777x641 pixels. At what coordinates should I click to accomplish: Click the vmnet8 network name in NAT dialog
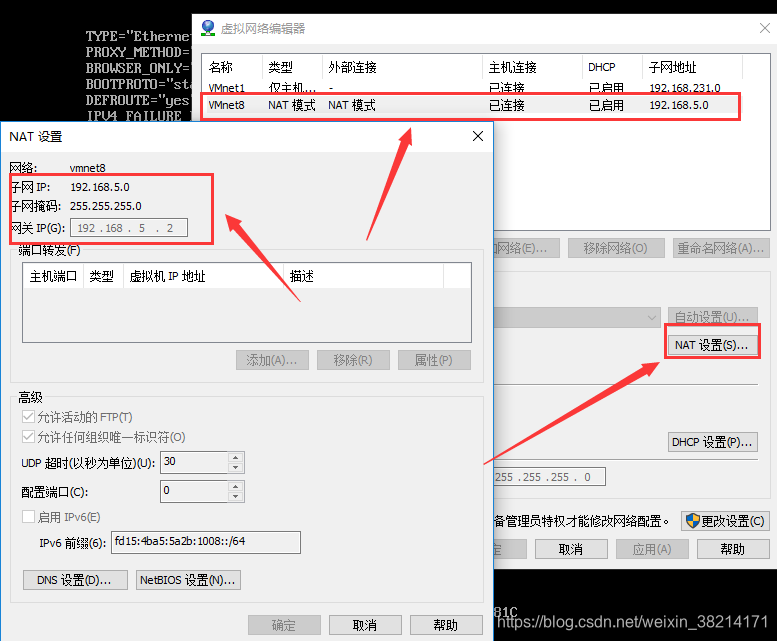click(88, 168)
